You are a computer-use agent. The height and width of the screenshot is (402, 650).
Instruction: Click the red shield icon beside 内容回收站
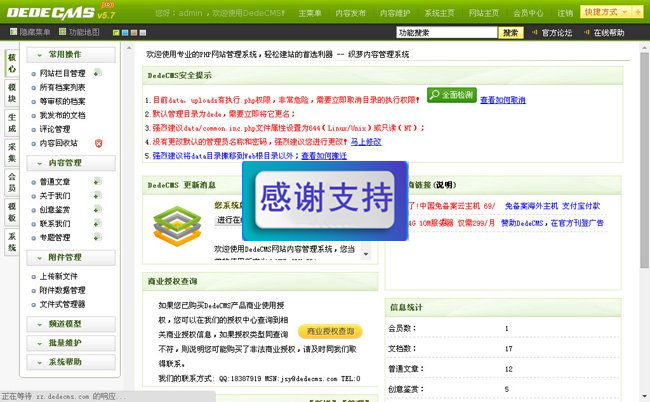(98, 143)
